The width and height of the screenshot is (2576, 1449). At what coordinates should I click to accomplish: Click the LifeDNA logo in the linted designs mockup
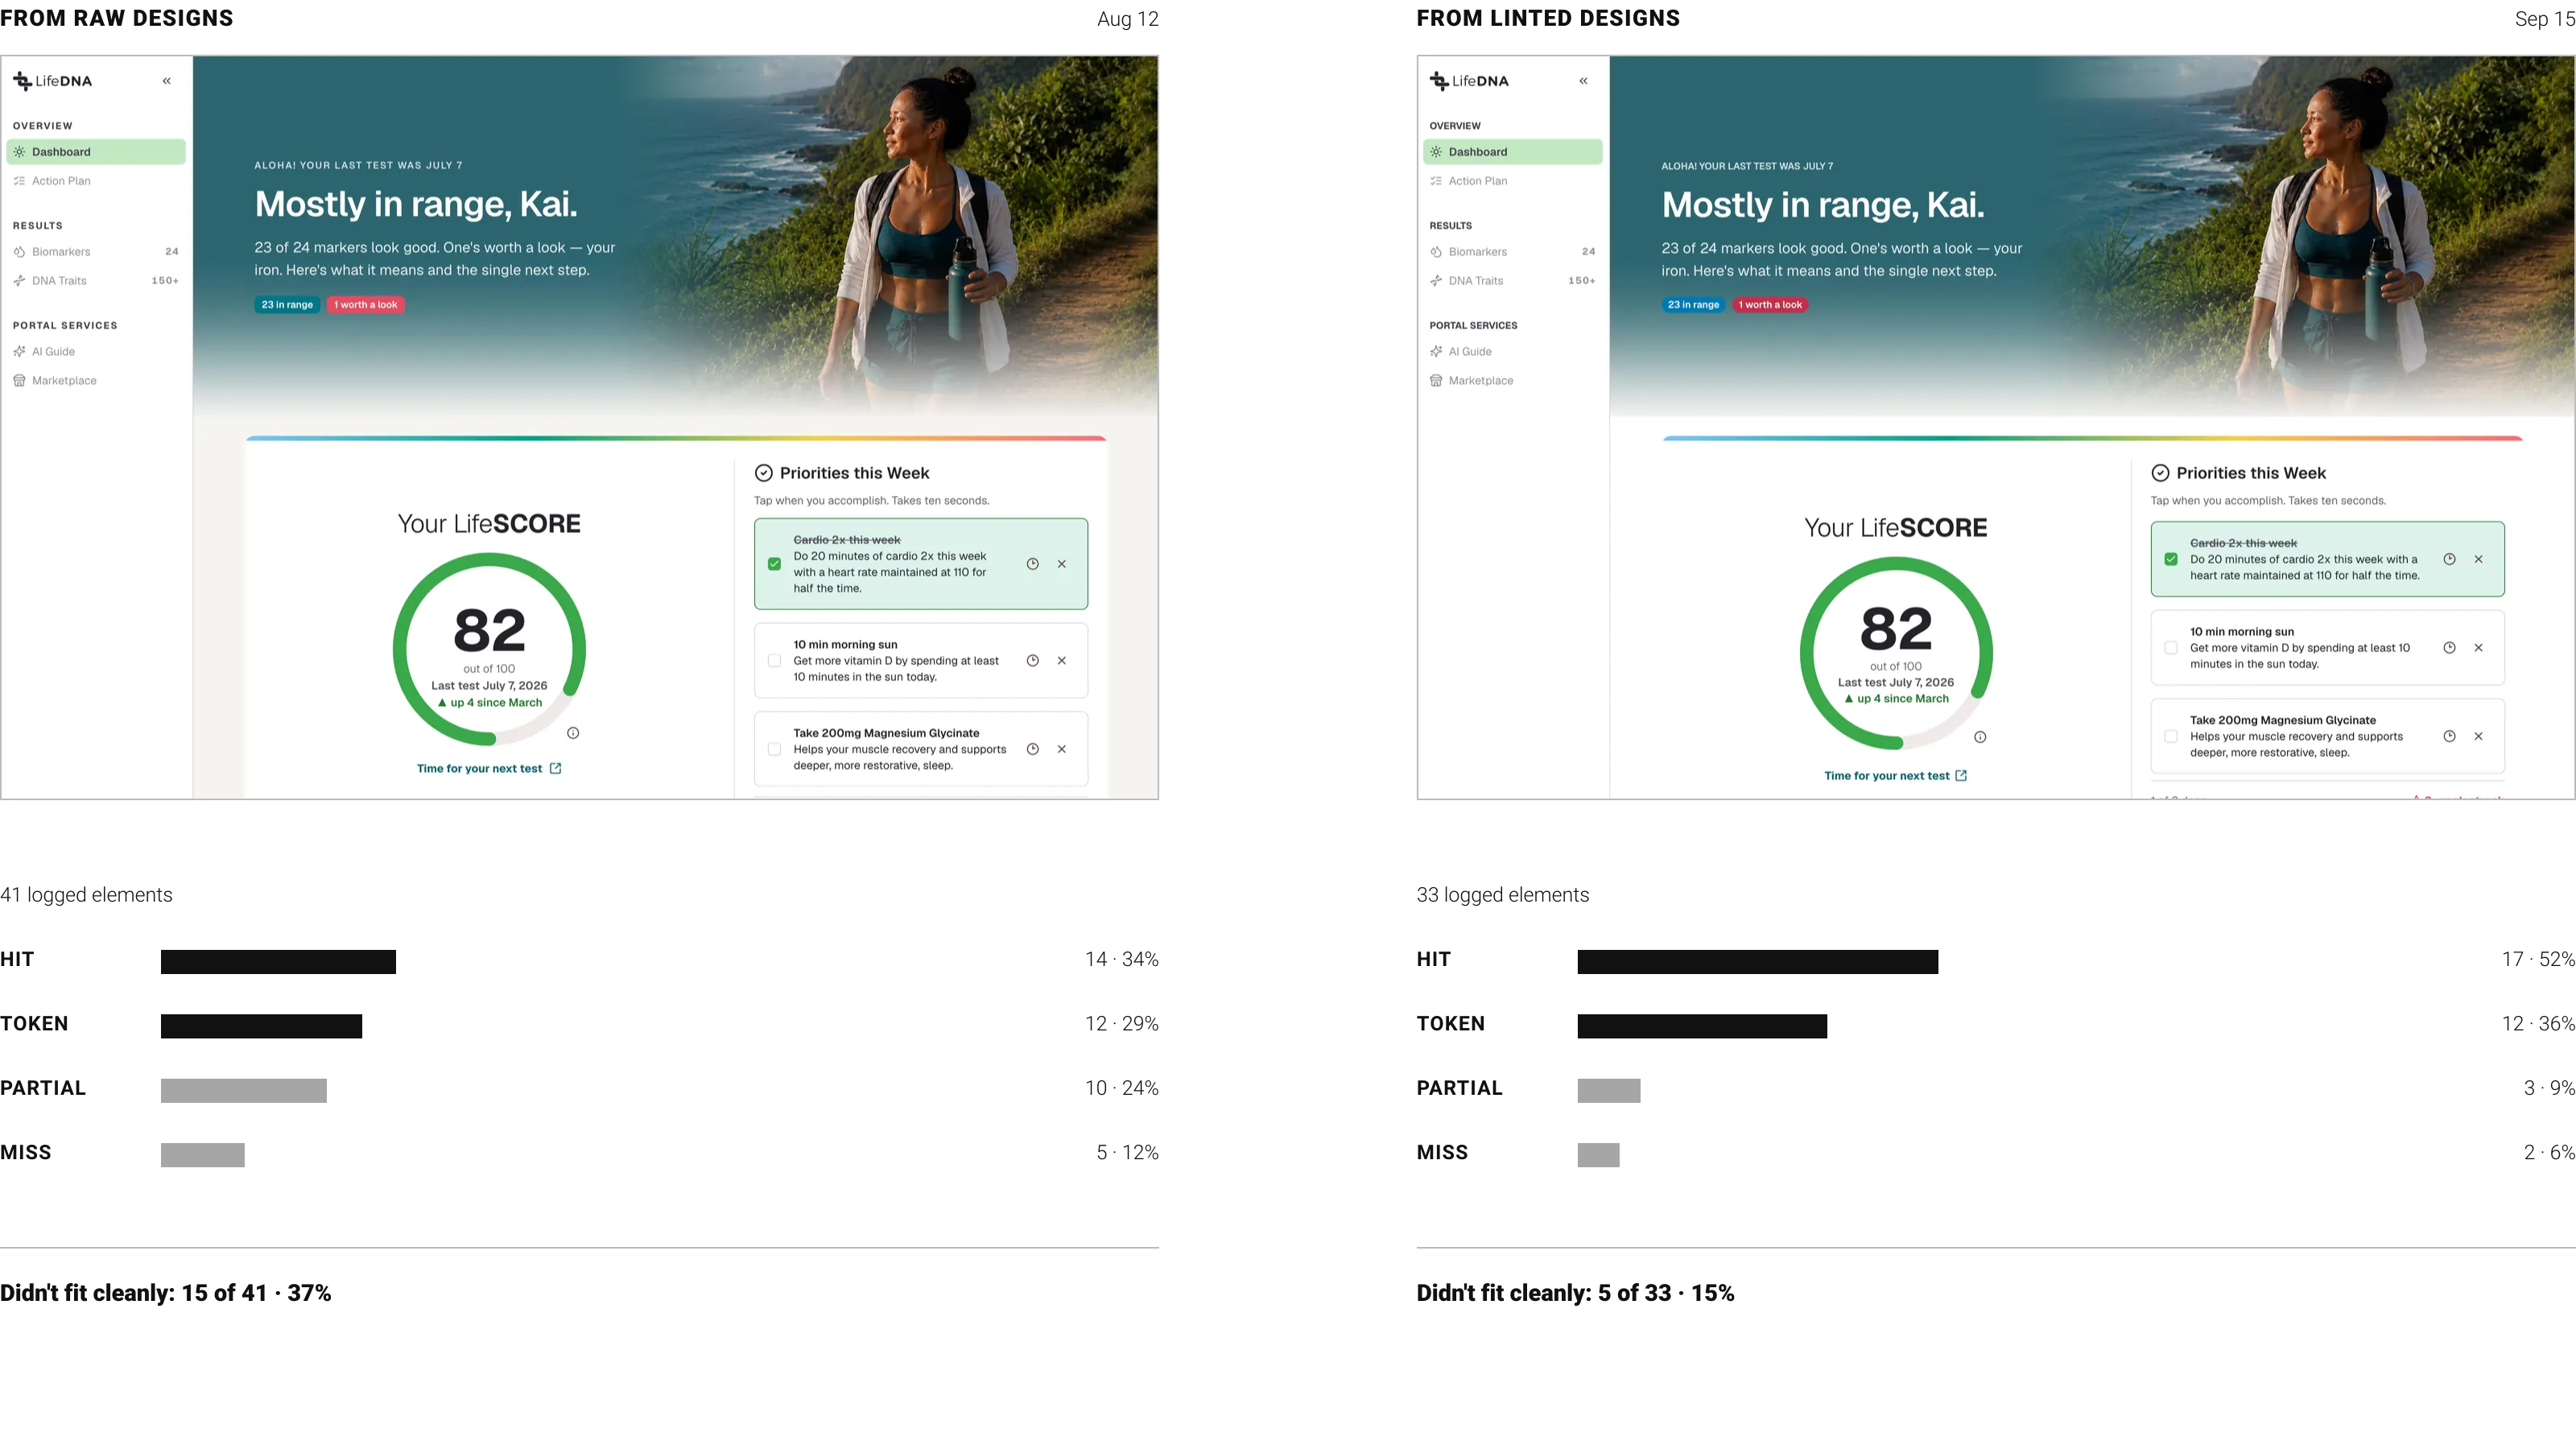pyautogui.click(x=1469, y=81)
